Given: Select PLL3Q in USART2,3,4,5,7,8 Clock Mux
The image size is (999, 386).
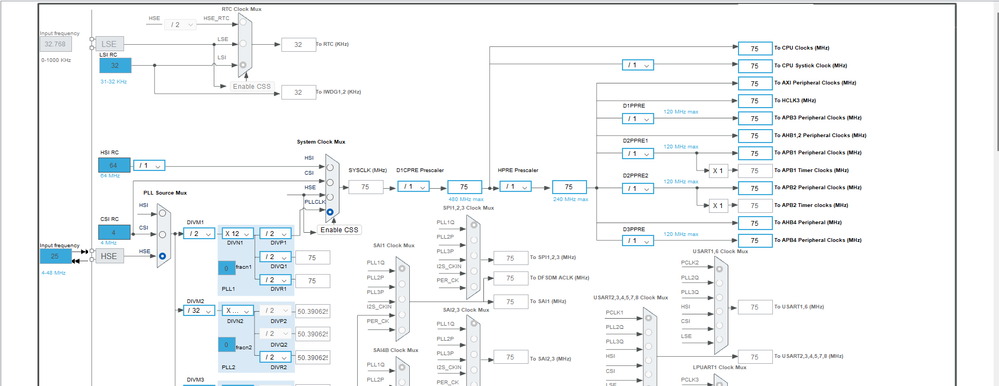Looking at the screenshot, I should [x=649, y=348].
